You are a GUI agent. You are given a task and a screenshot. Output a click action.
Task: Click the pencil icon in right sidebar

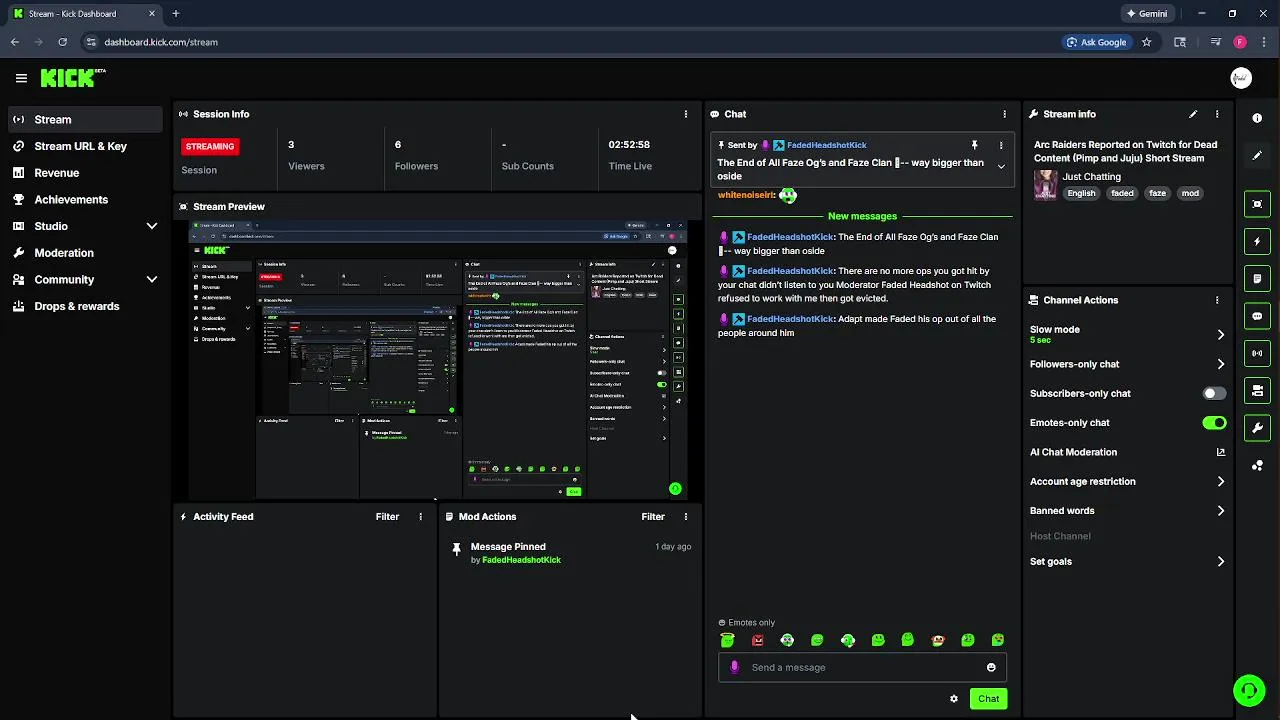(1257, 156)
